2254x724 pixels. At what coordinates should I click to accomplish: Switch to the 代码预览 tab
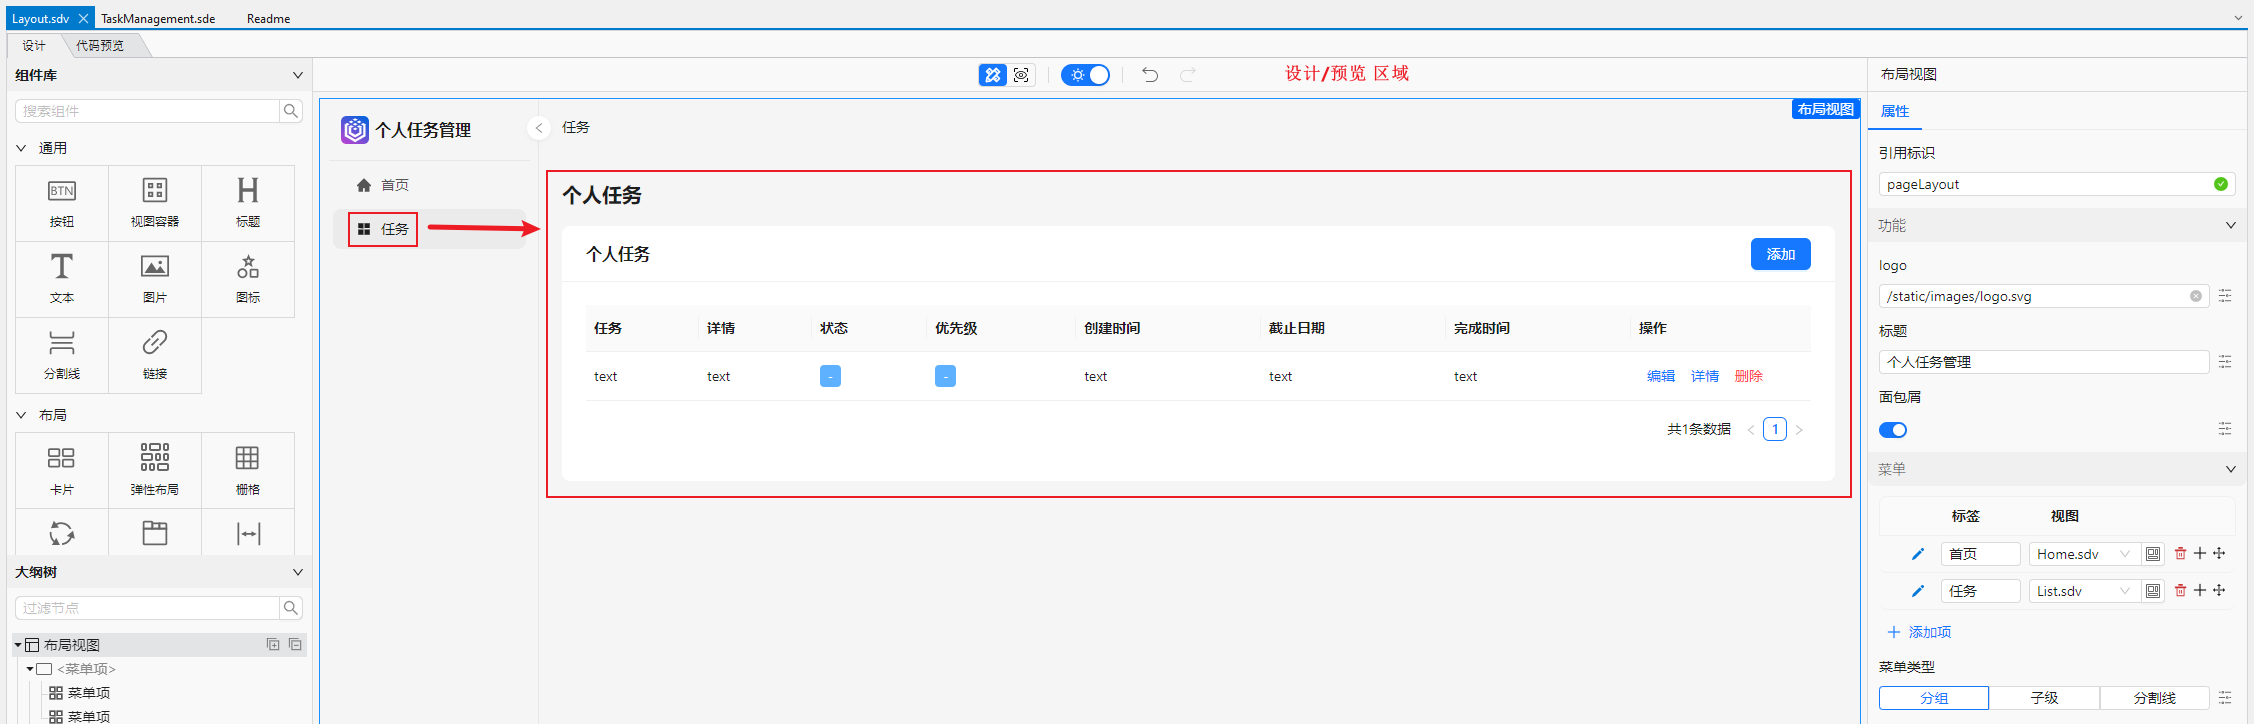(100, 46)
